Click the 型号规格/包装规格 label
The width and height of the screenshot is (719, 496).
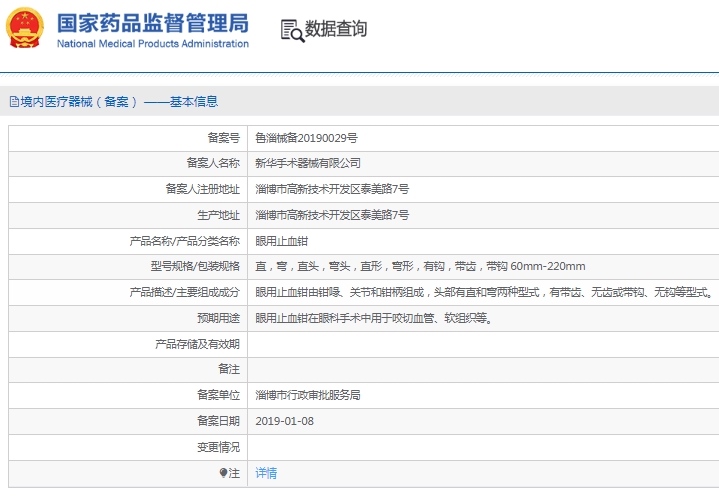coord(195,266)
